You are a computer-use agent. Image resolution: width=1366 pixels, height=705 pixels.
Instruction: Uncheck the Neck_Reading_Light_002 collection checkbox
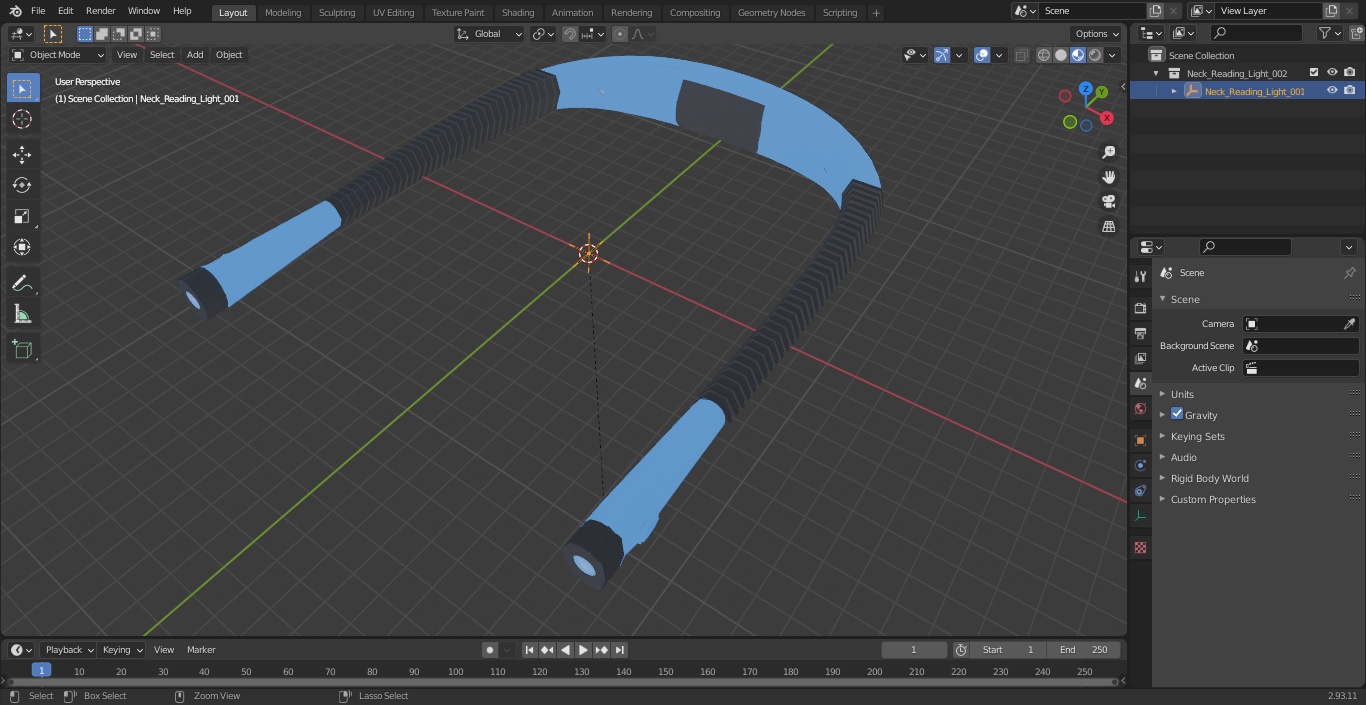point(1314,73)
